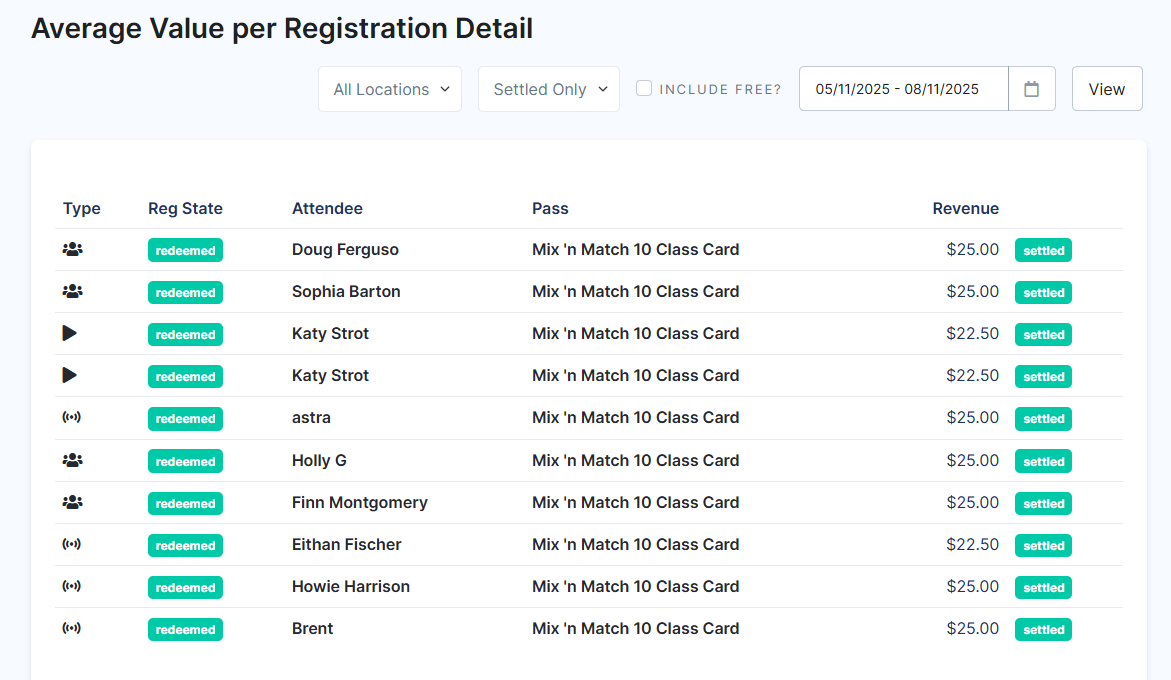Click the livestream icon in astra's row
The image size is (1171, 680).
[x=72, y=417]
